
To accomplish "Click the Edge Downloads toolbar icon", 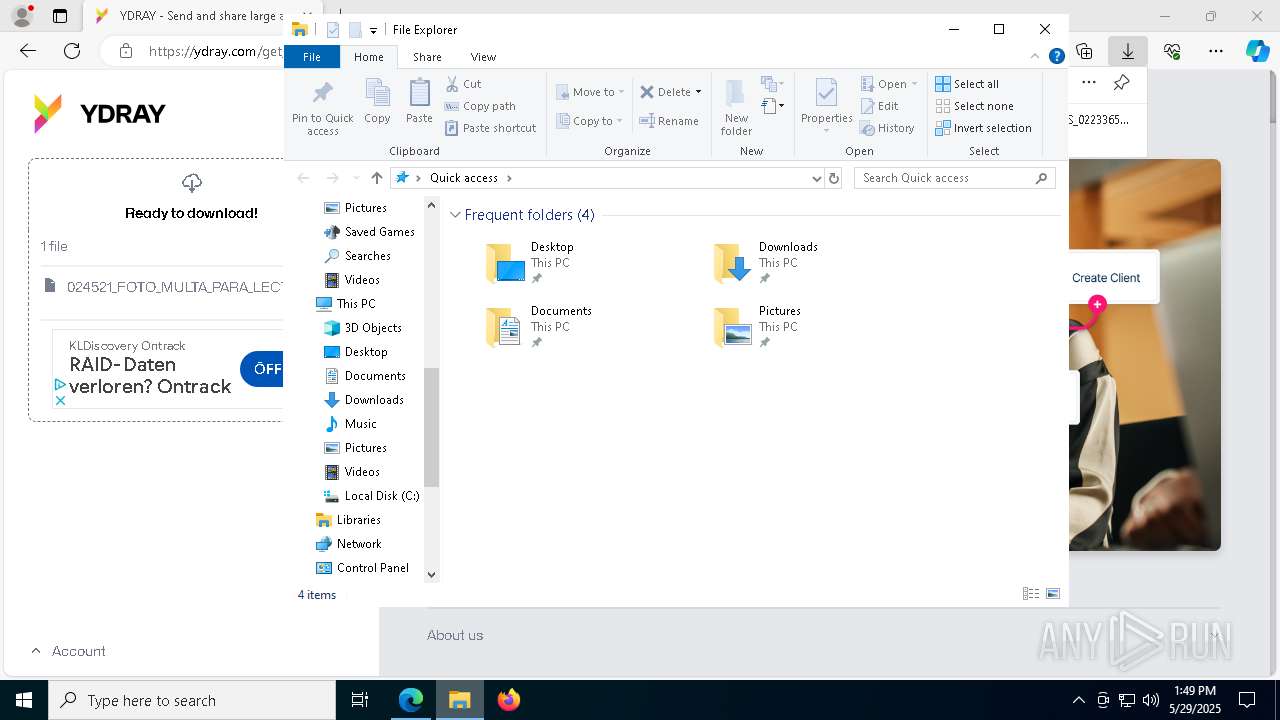I will 1128,51.
